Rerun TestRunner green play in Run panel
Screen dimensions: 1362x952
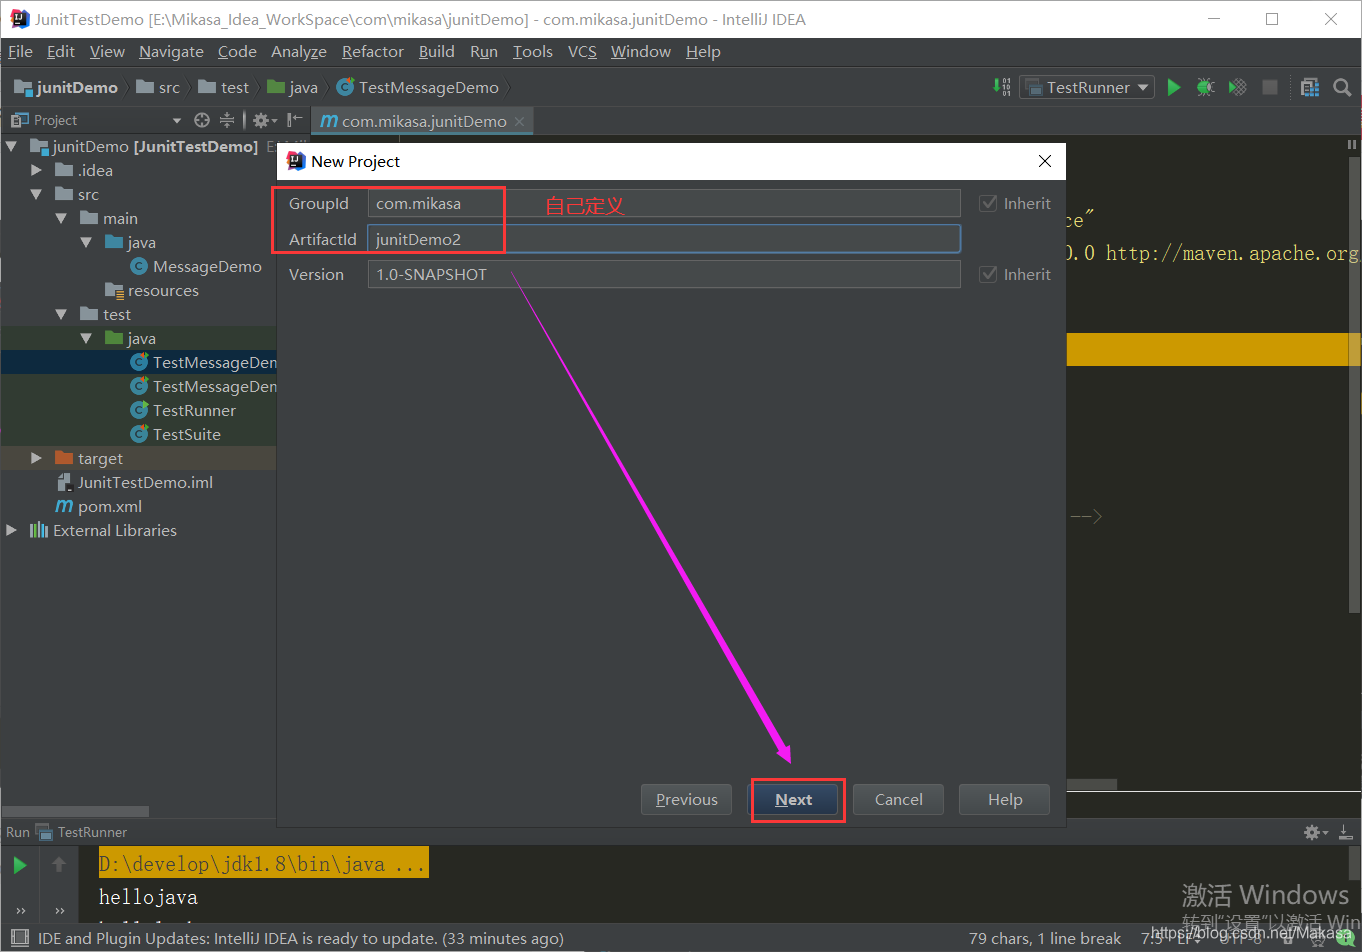tap(20, 865)
